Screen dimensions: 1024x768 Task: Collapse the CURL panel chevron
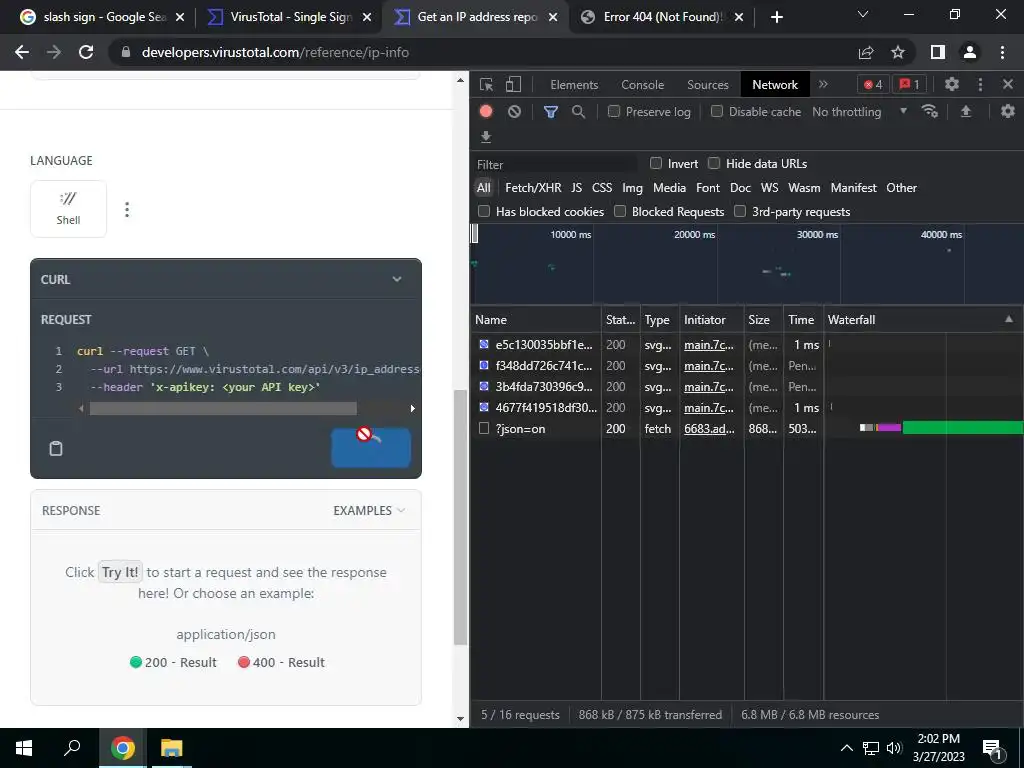point(396,279)
